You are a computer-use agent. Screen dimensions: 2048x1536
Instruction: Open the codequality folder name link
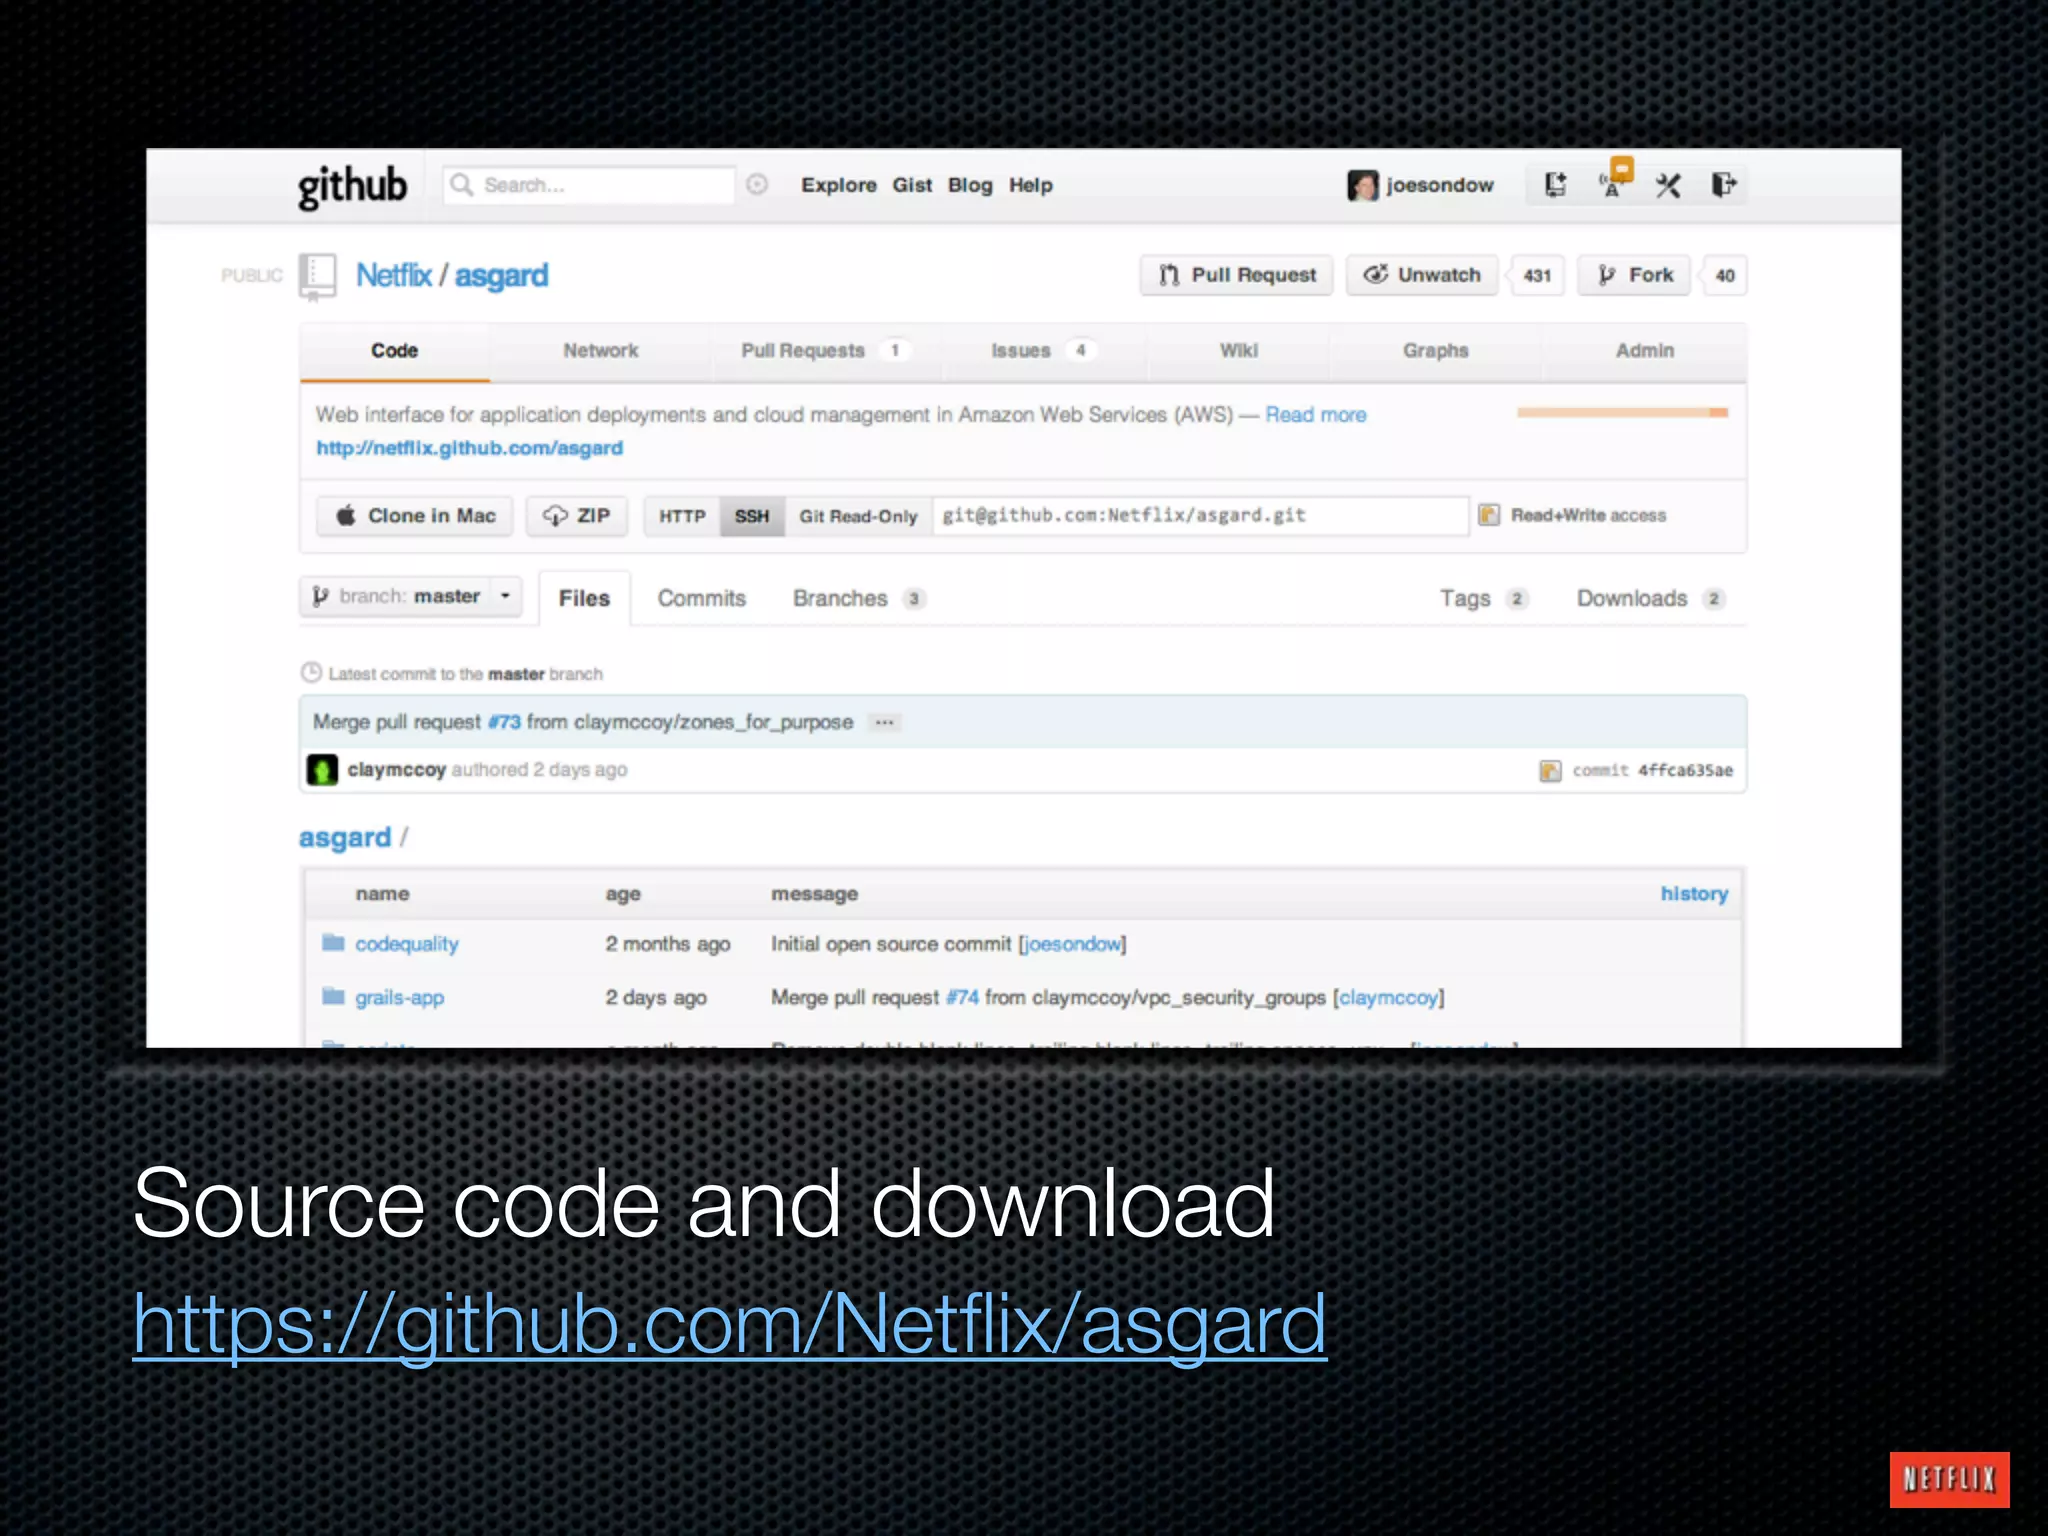click(x=407, y=944)
